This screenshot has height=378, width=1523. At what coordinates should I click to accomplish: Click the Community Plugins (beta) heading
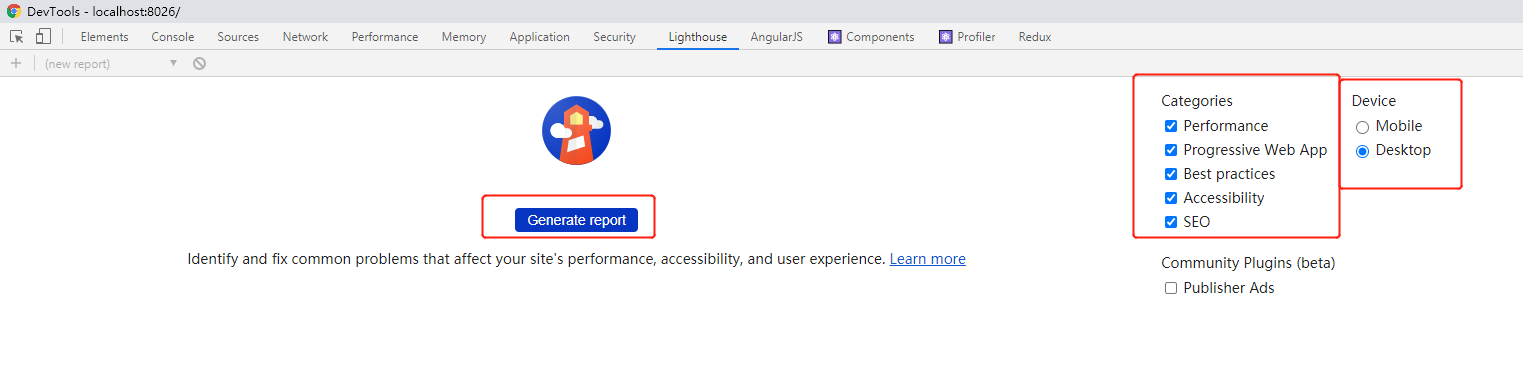[x=1248, y=263]
